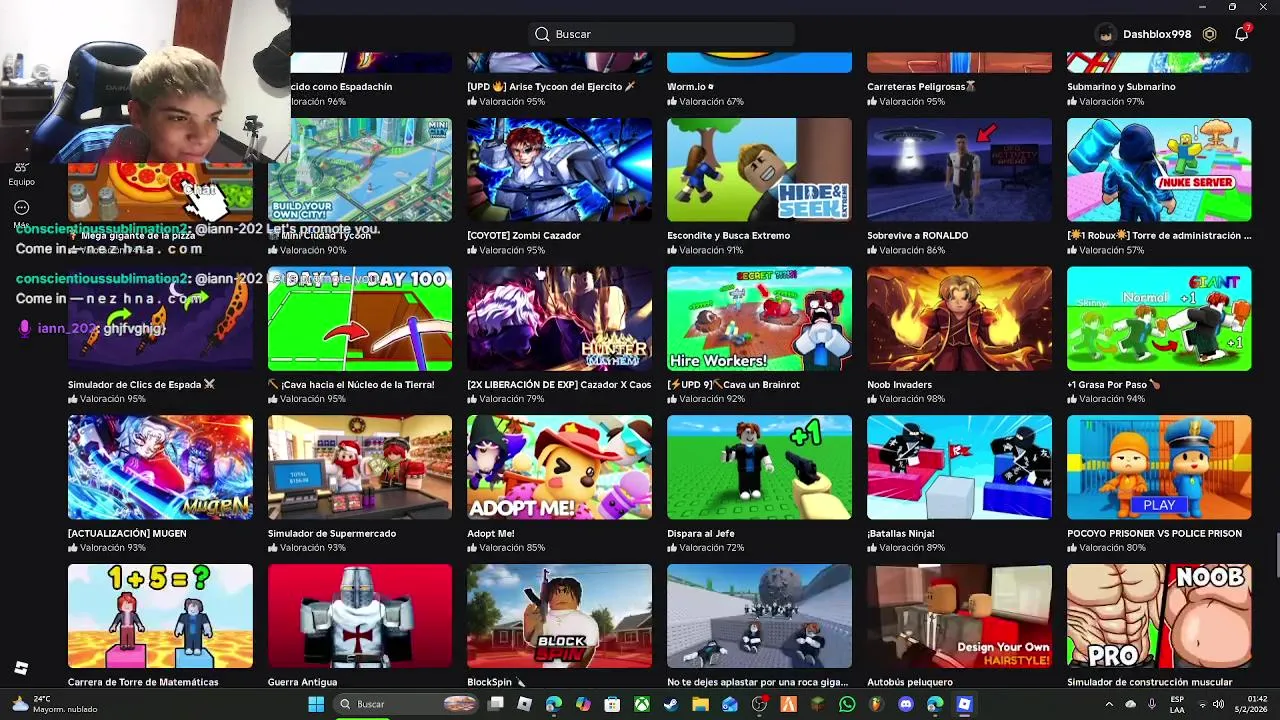Open the 1+5=? math tower thumbnail
The image size is (1280, 720).
point(160,616)
